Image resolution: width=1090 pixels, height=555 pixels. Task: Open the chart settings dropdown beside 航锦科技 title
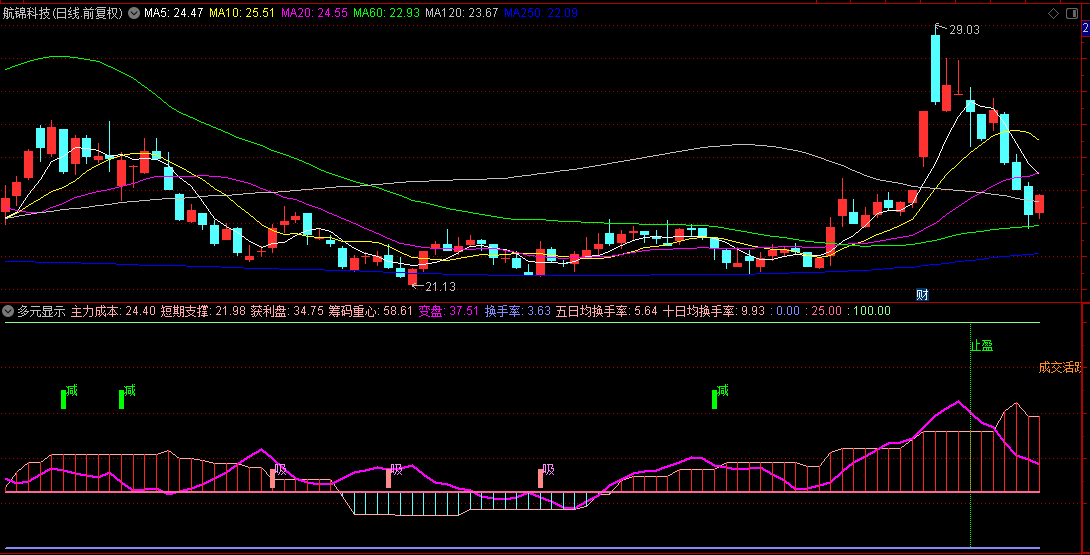click(133, 13)
